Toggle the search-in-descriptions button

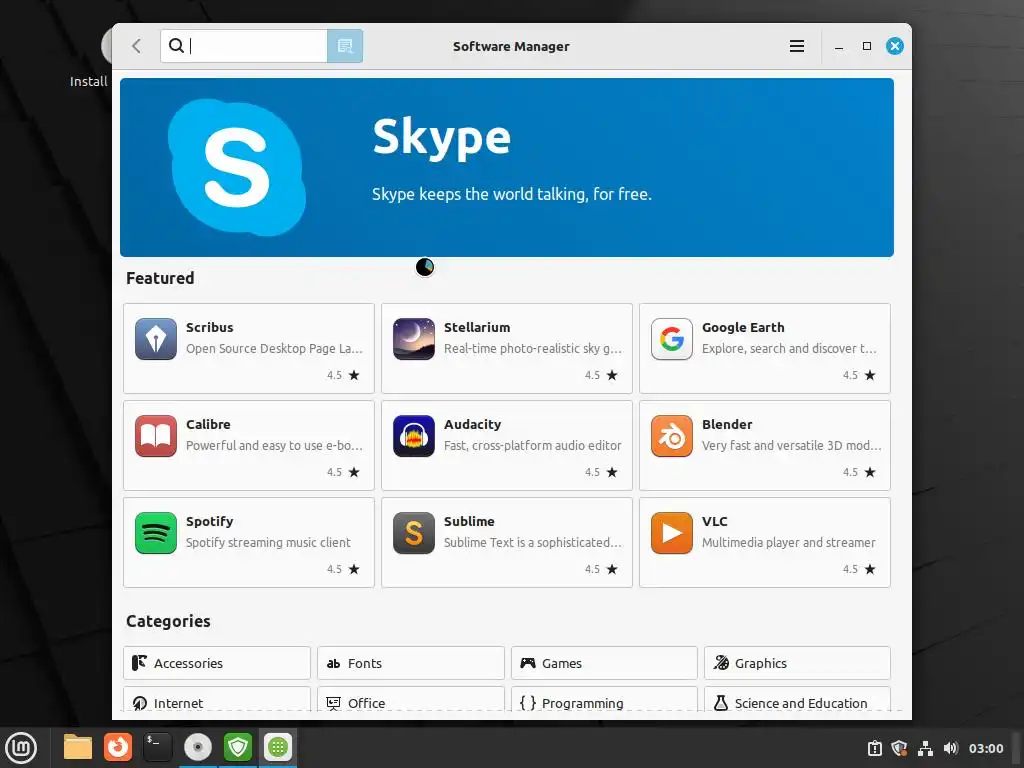[345, 46]
